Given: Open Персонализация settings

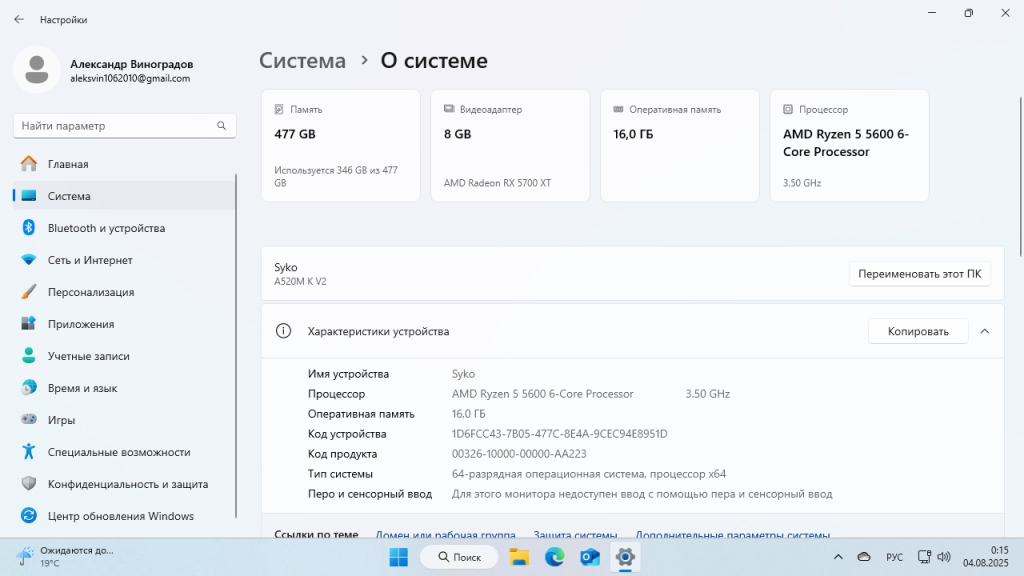Looking at the screenshot, I should [124, 292].
